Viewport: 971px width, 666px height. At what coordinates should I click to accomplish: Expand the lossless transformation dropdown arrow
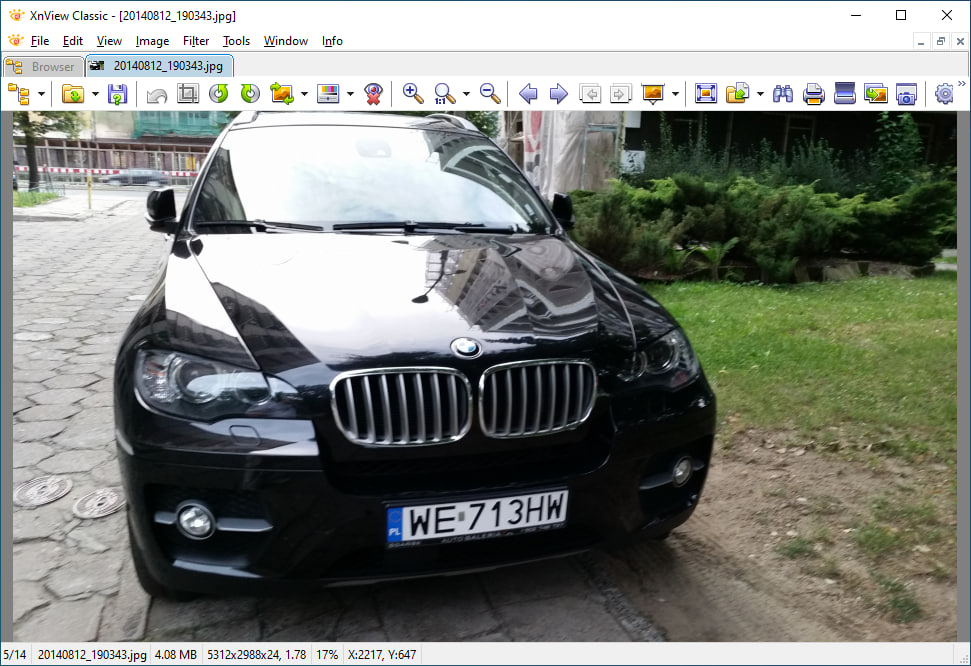[304, 94]
